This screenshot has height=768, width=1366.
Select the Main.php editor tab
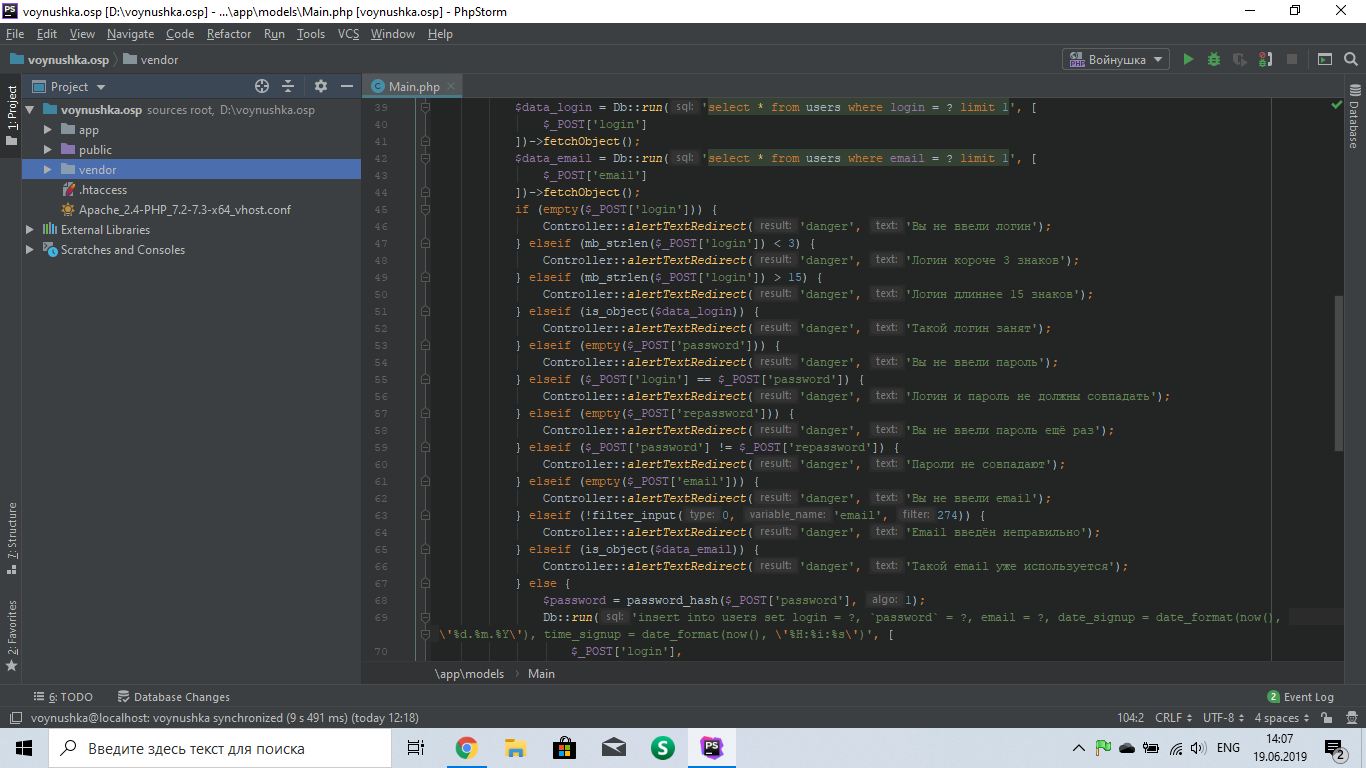point(413,87)
